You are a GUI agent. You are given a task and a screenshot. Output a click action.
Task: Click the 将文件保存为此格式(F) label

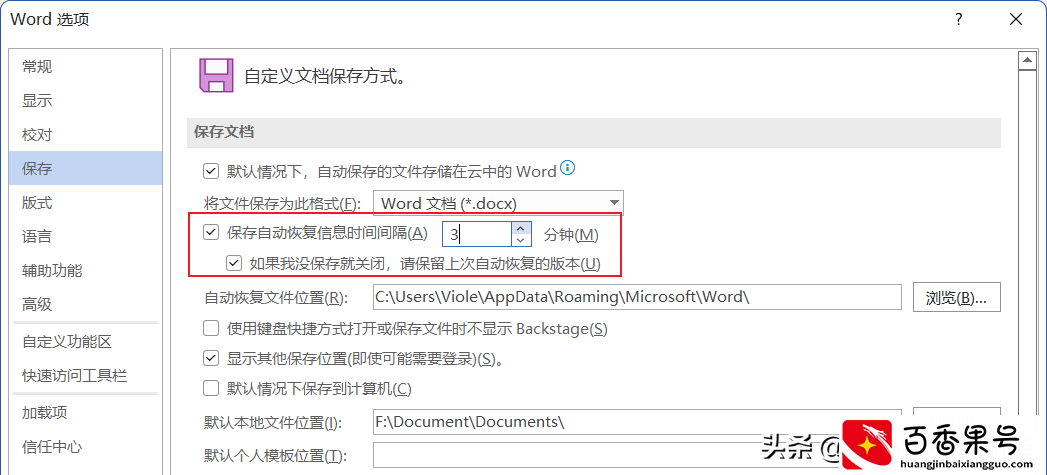pos(282,202)
